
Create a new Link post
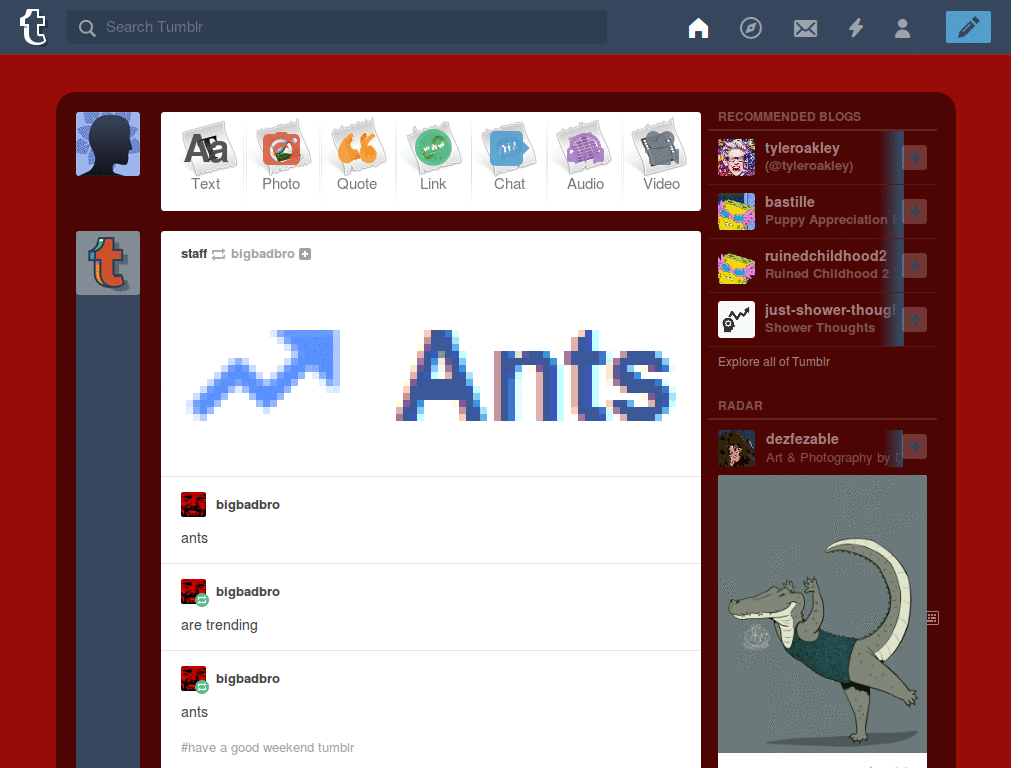(433, 157)
